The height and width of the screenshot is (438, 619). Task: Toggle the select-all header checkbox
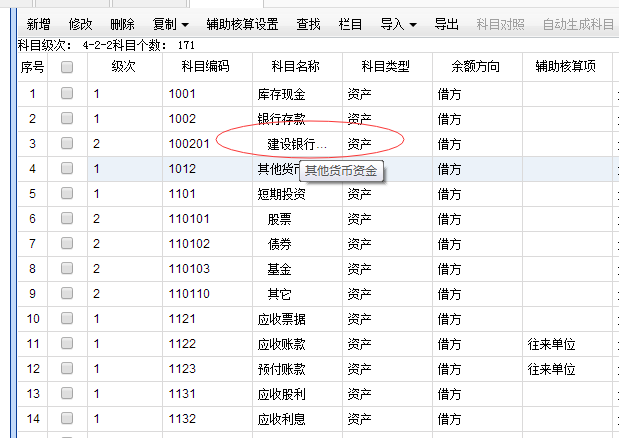click(x=67, y=67)
